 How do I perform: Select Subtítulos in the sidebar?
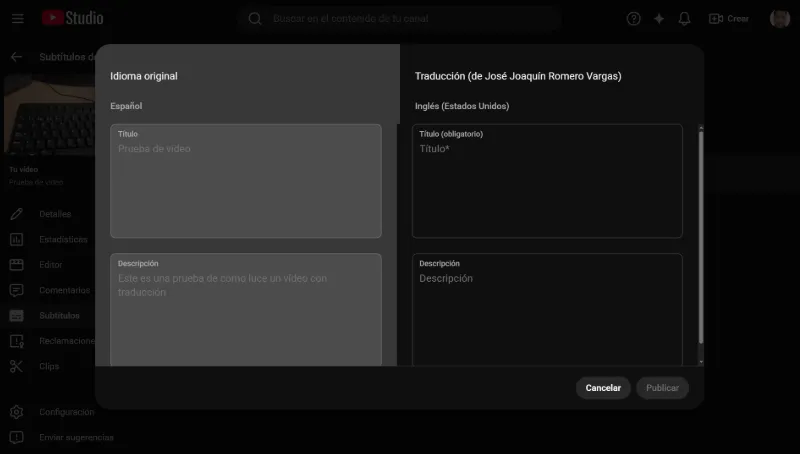pyautogui.click(x=59, y=316)
